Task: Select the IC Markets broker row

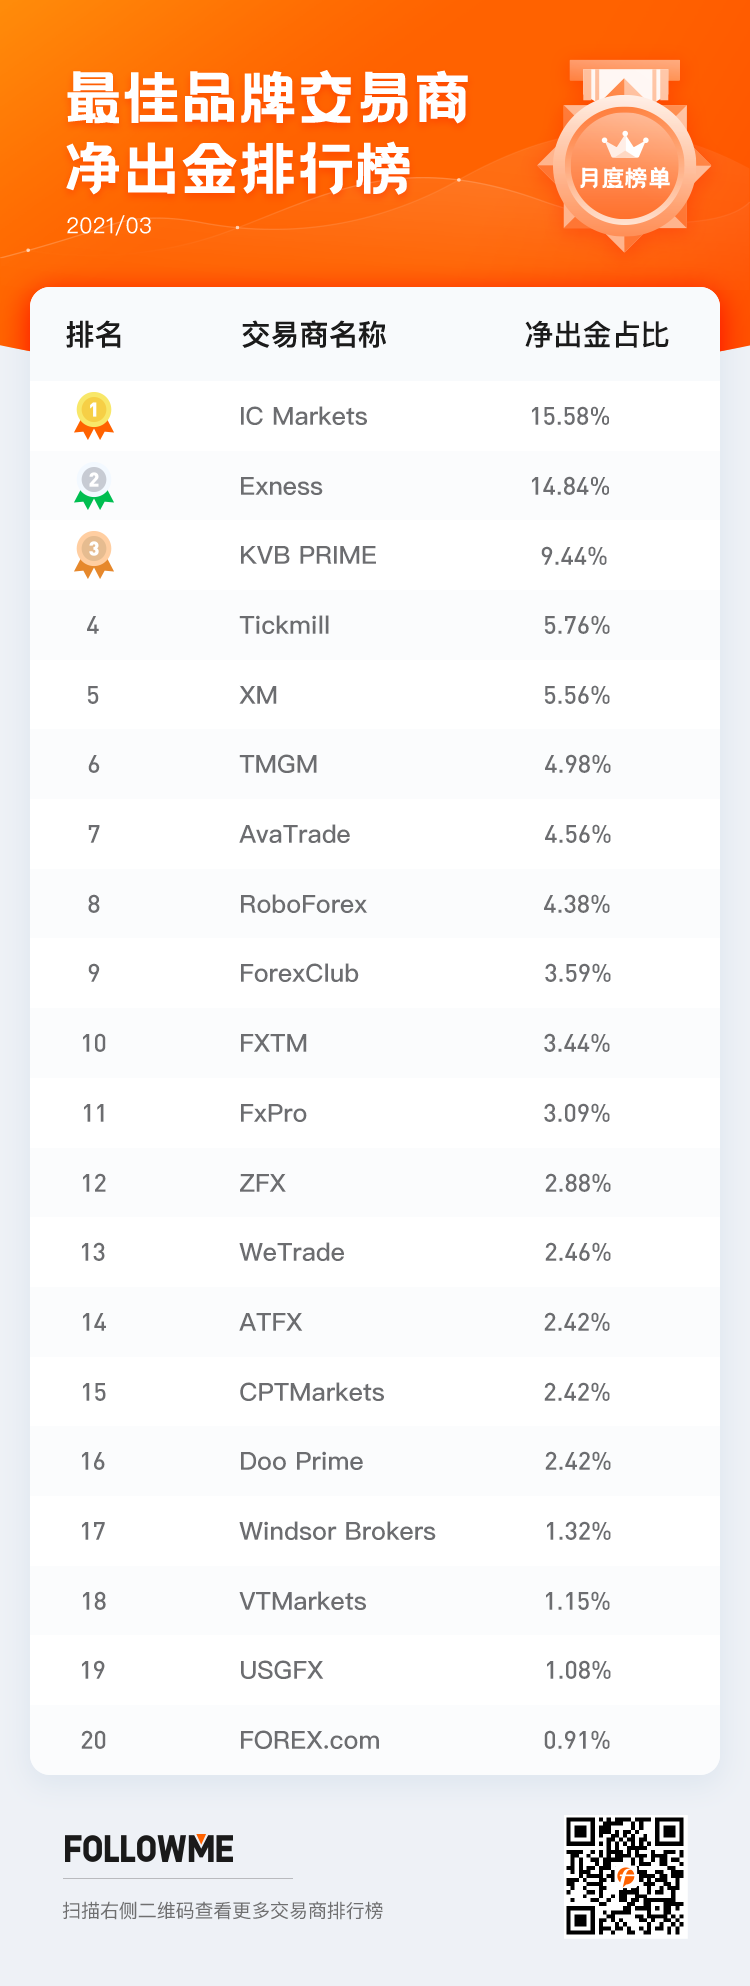Action: pos(375,416)
